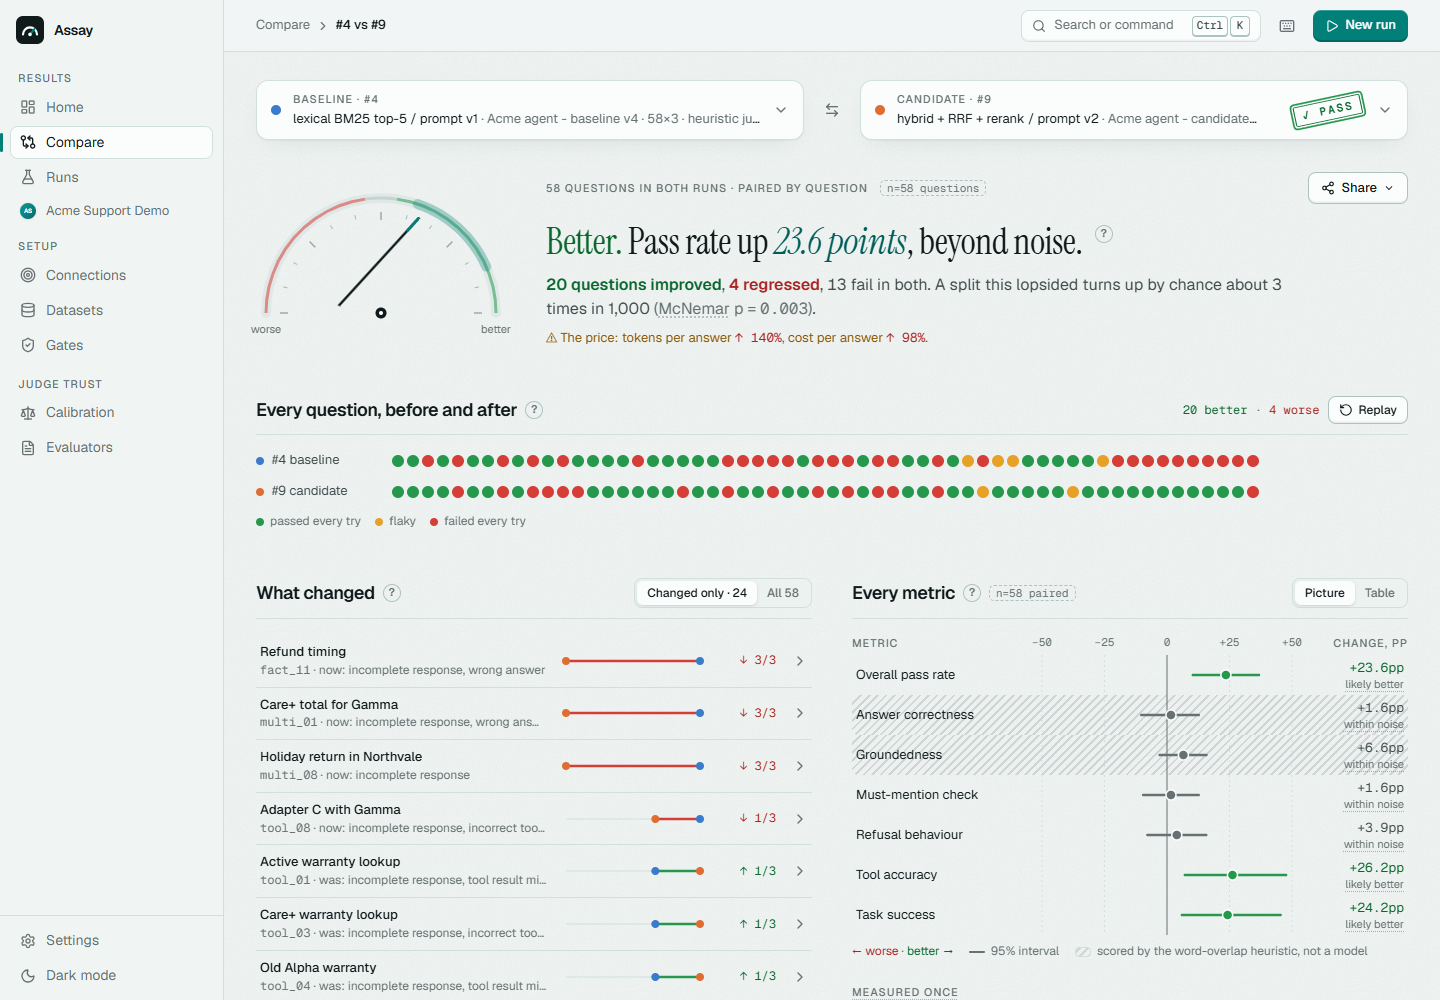Screen dimensions: 1440x1000
Task: Click the n=58 questions tag
Action: click(933, 188)
